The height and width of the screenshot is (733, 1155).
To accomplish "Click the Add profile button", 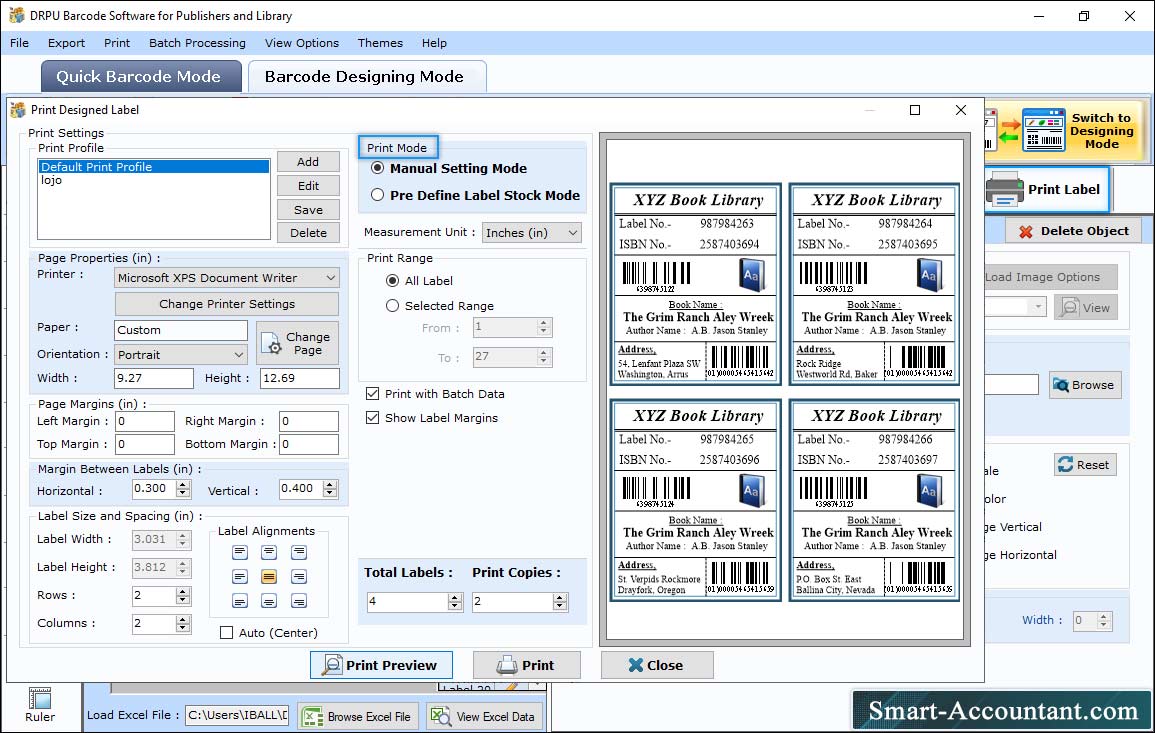I will point(308,162).
